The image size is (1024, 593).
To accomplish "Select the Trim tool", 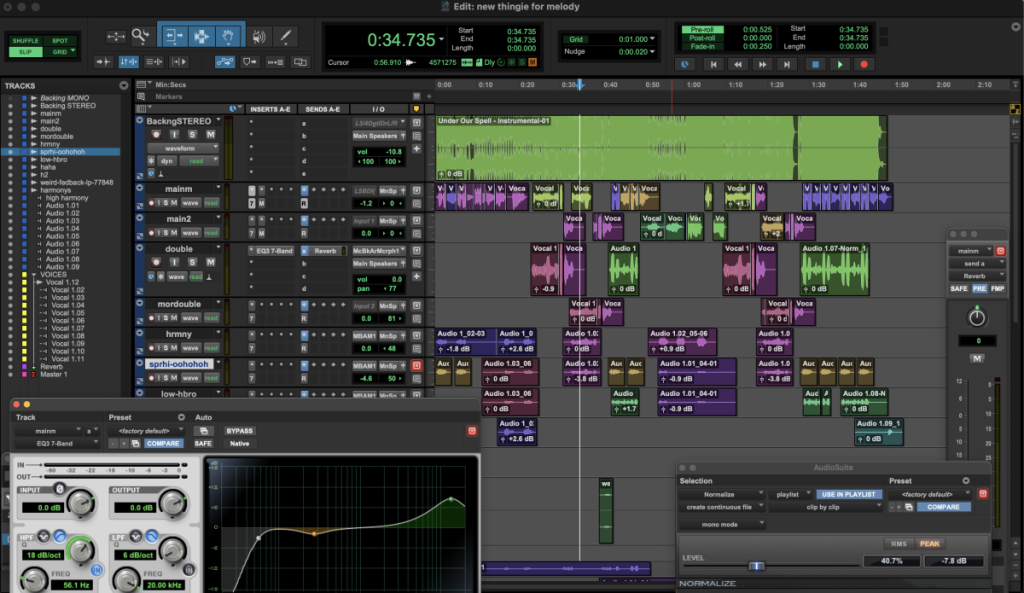I will pos(175,34).
